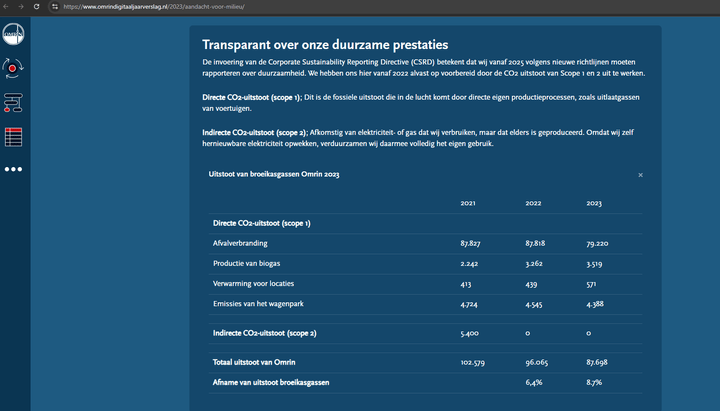Click the total 2021 value 102.579
Image resolution: width=720 pixels, height=411 pixels.
pos(472,362)
